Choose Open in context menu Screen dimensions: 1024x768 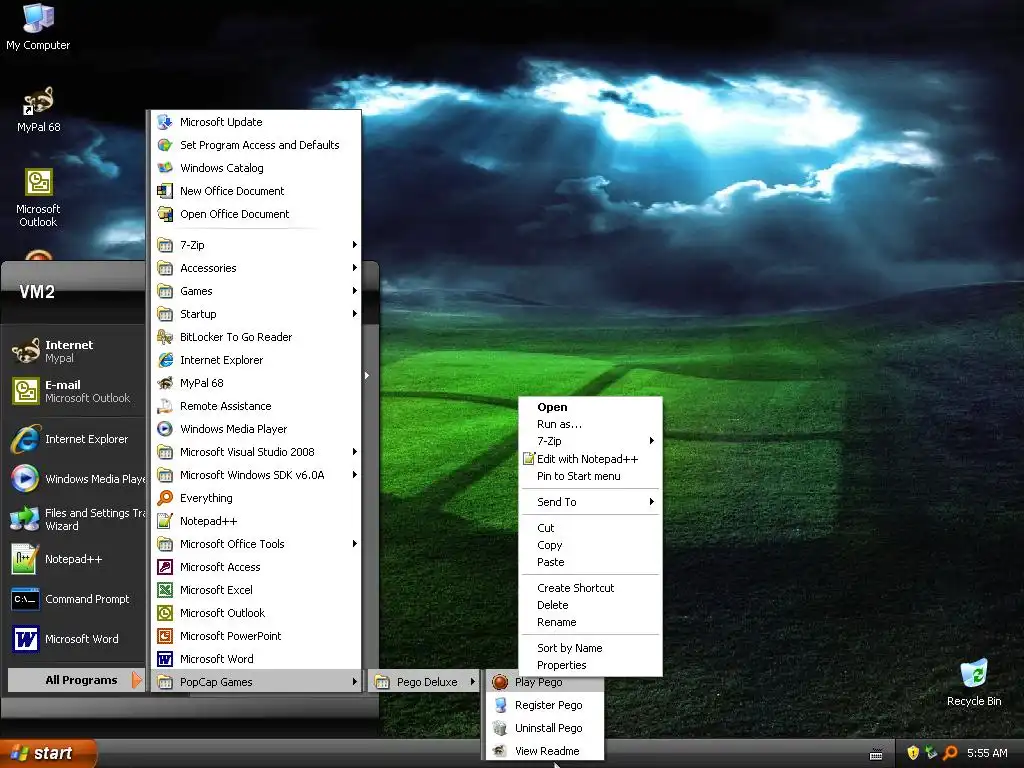point(590,407)
